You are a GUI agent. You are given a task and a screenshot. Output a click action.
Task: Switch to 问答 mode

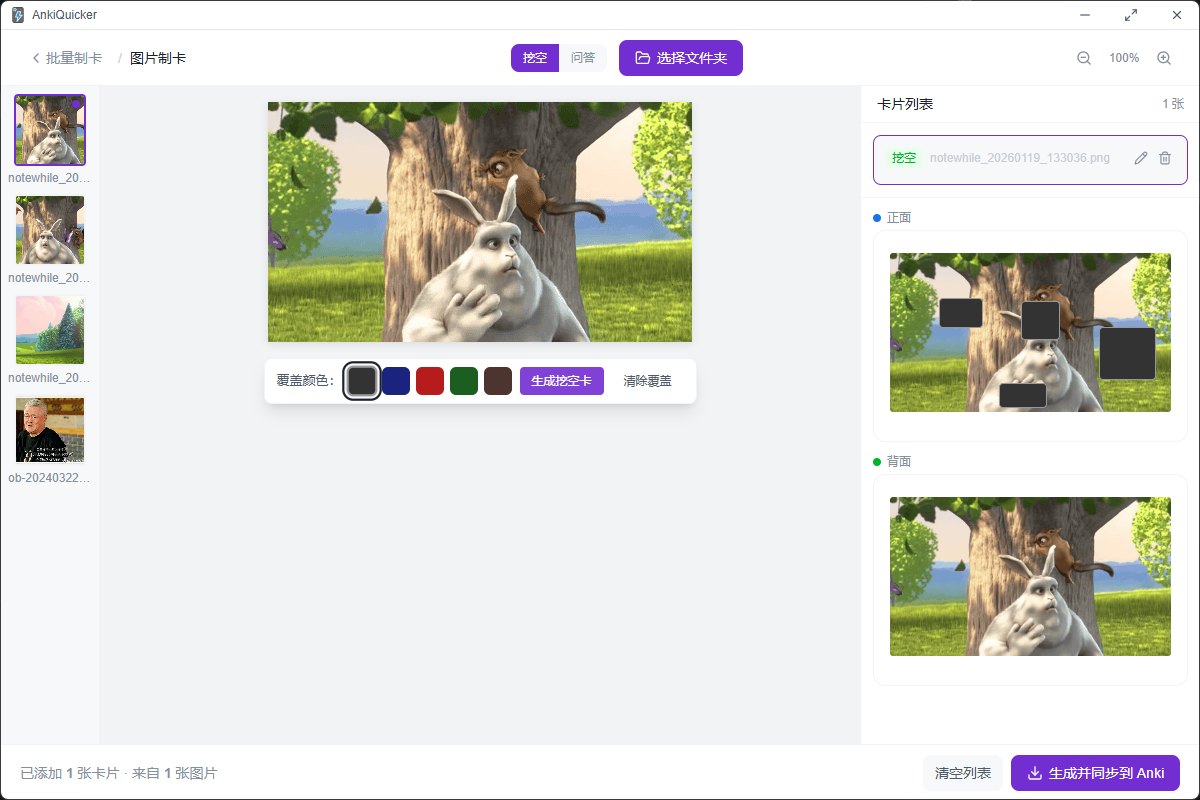click(583, 58)
